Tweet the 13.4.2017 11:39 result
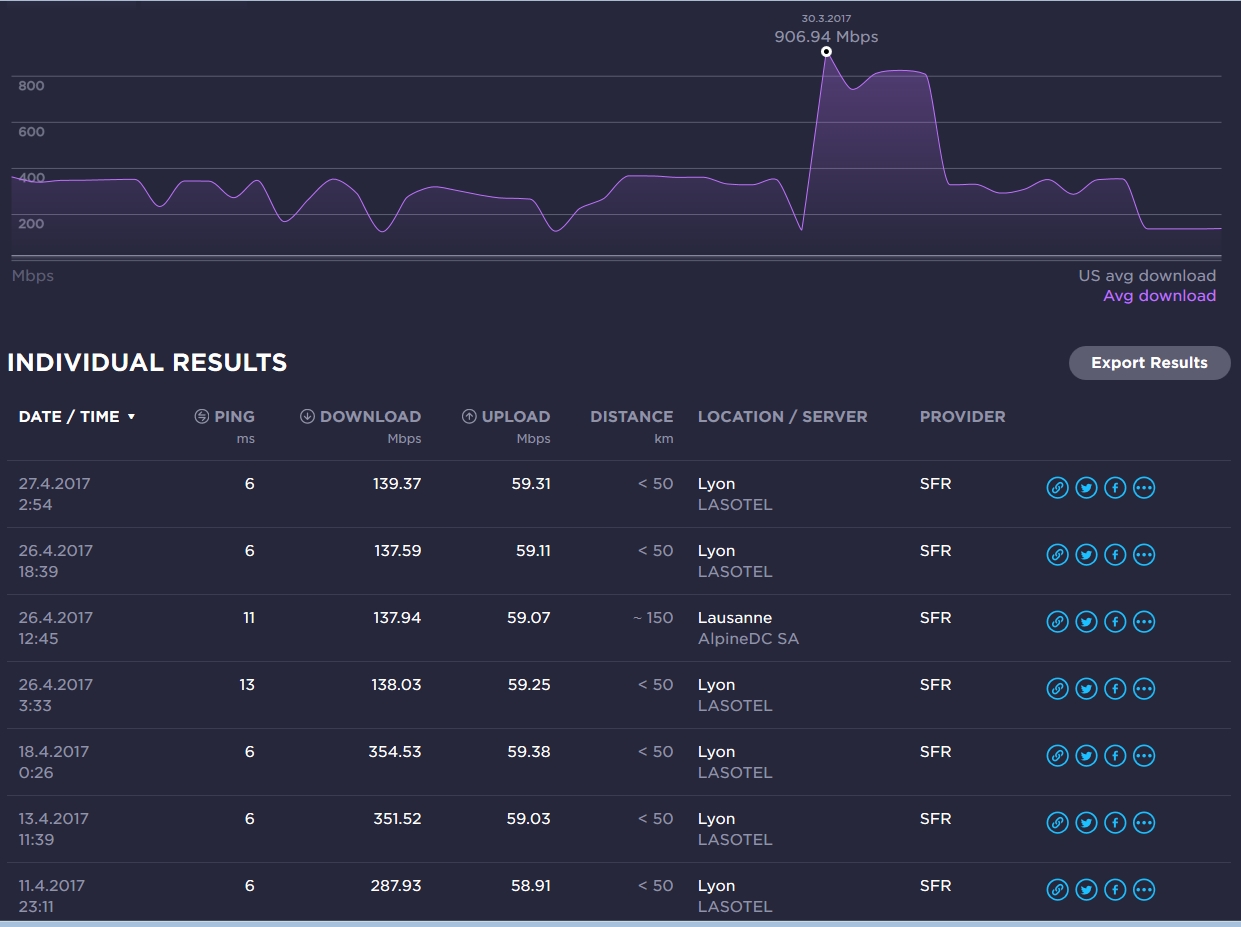Viewport: 1241px width, 927px height. coord(1086,823)
